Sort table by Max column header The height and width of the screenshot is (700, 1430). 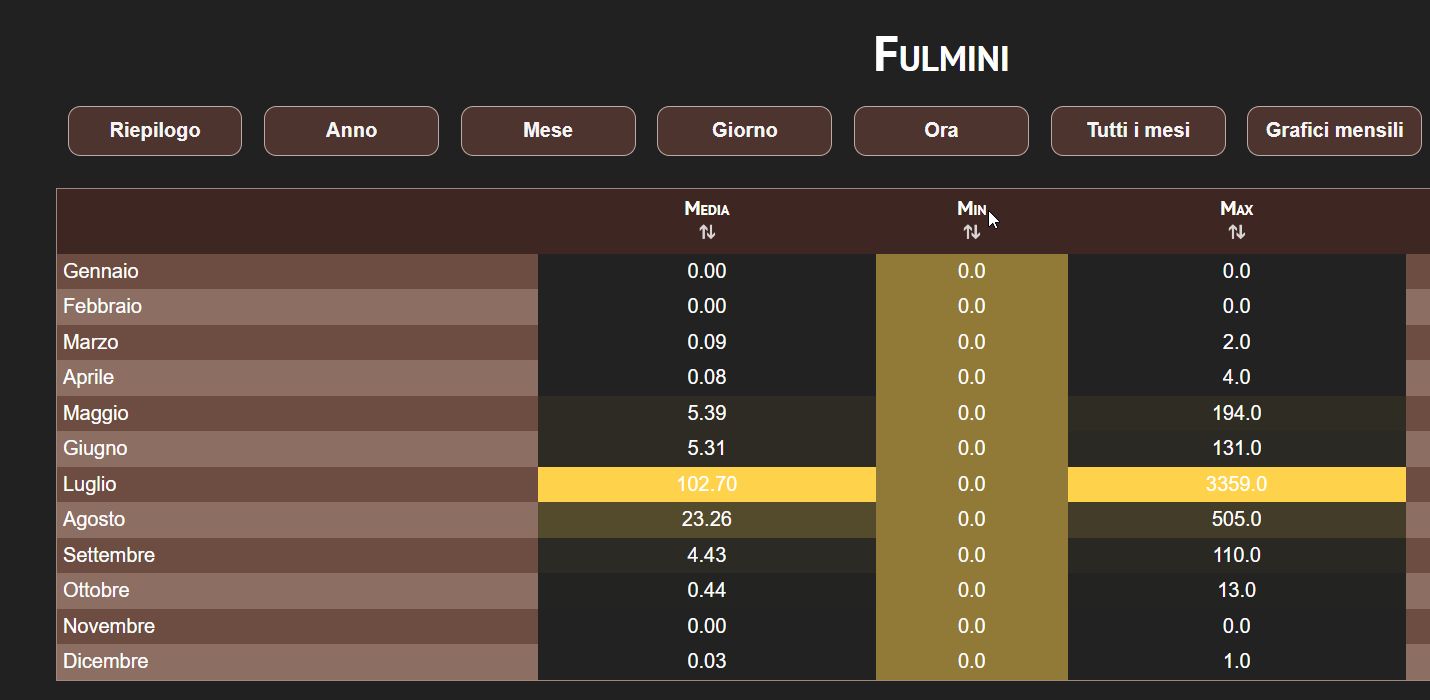point(1236,209)
